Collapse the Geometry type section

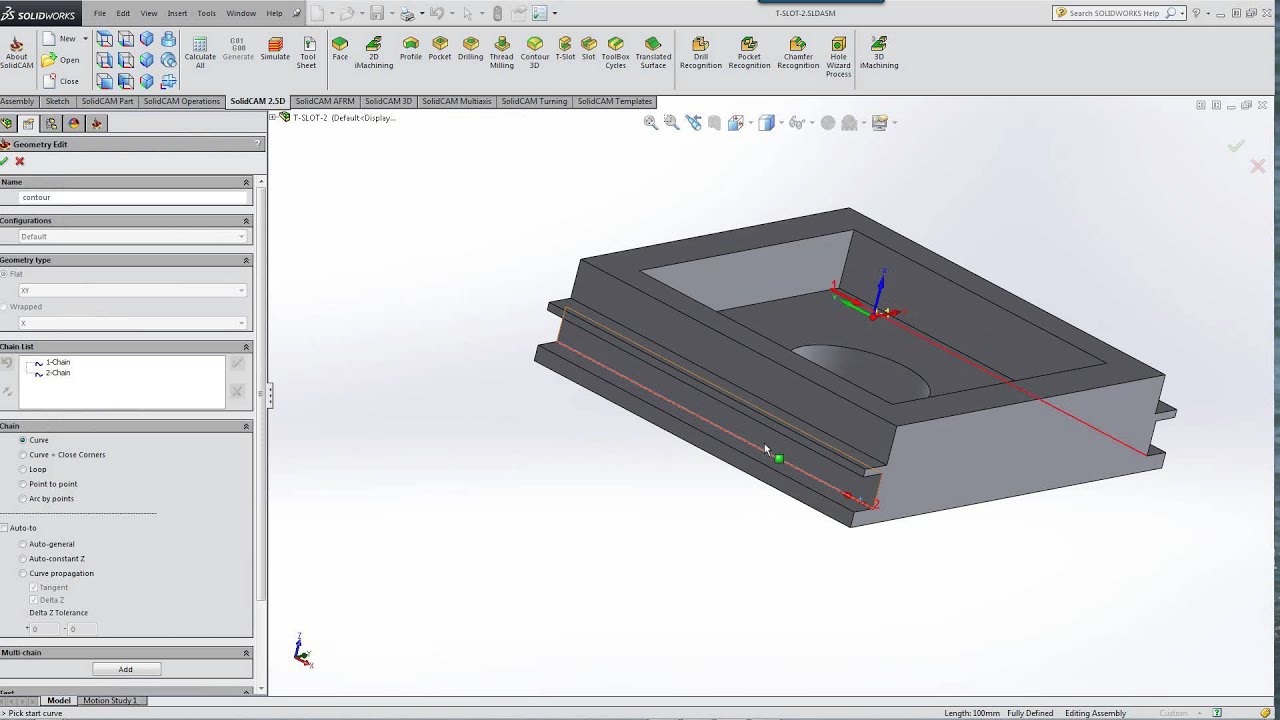coord(246,260)
